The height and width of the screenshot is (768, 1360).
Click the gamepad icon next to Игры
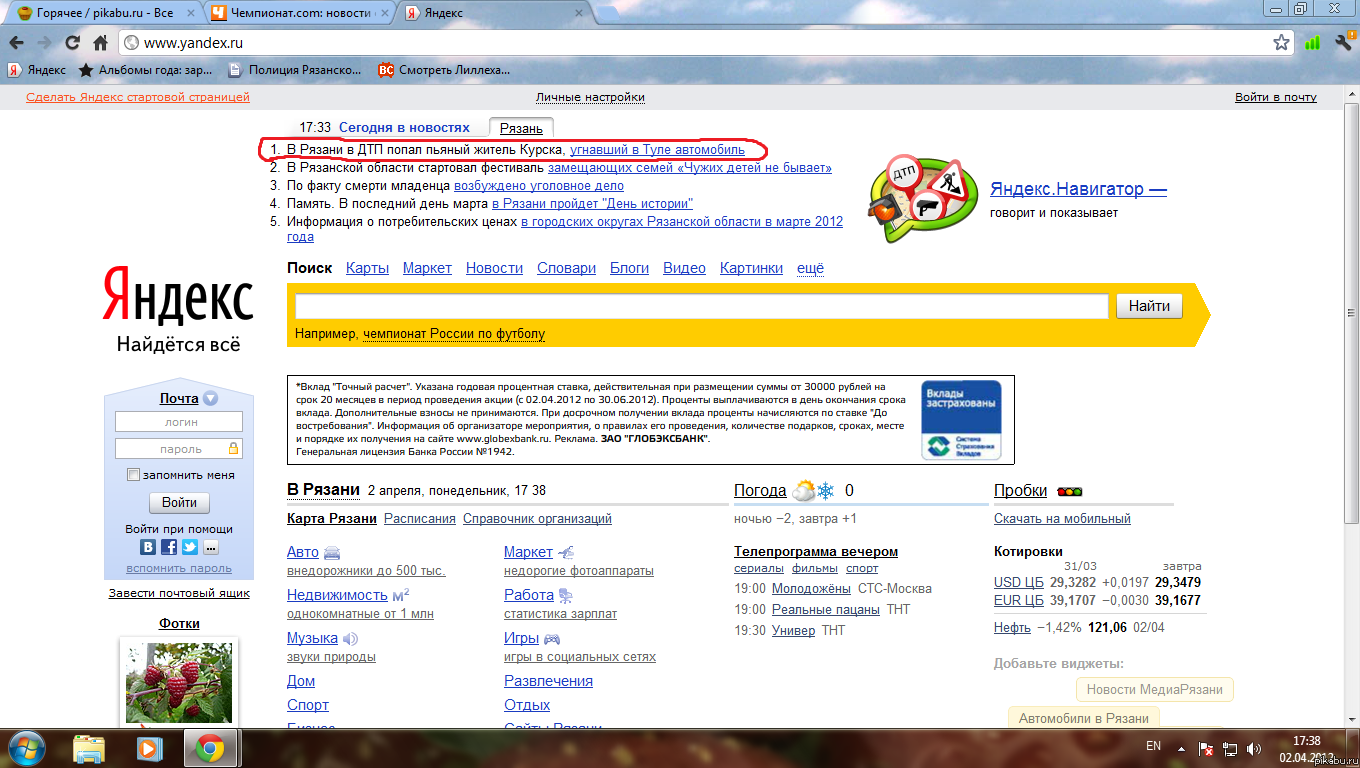pos(552,638)
